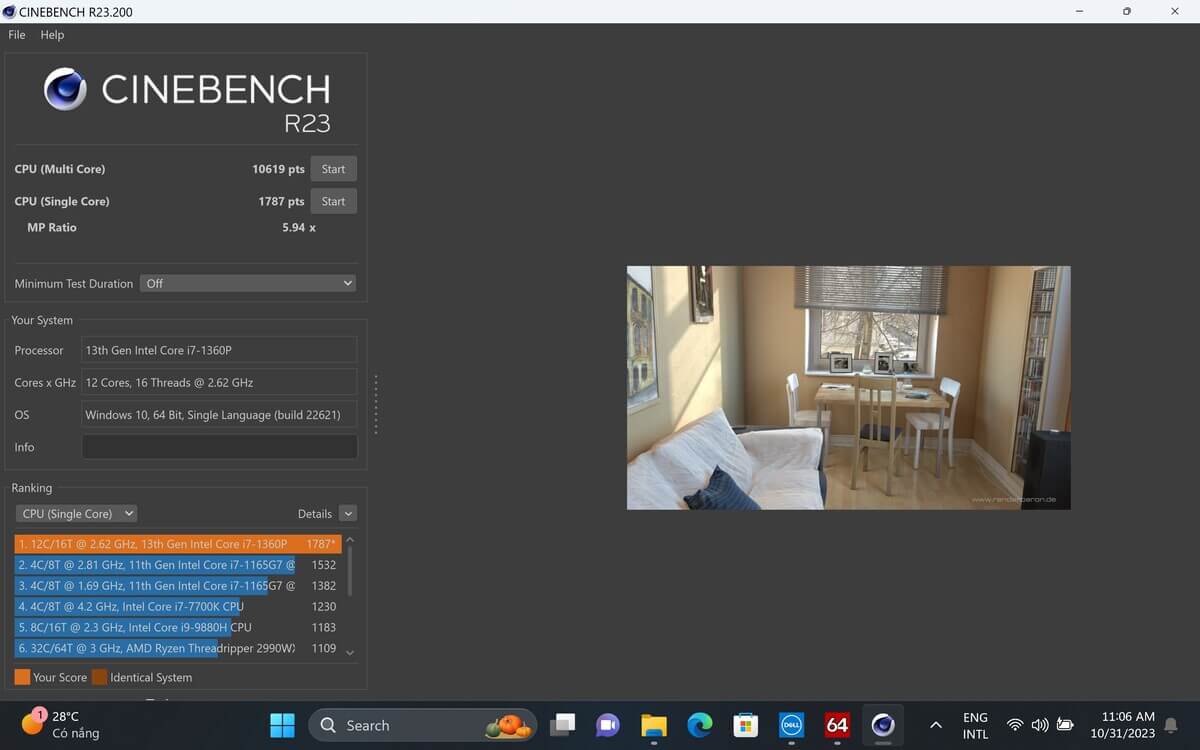Open the notification bell icon
The width and height of the screenshot is (1200, 750).
point(1171,726)
